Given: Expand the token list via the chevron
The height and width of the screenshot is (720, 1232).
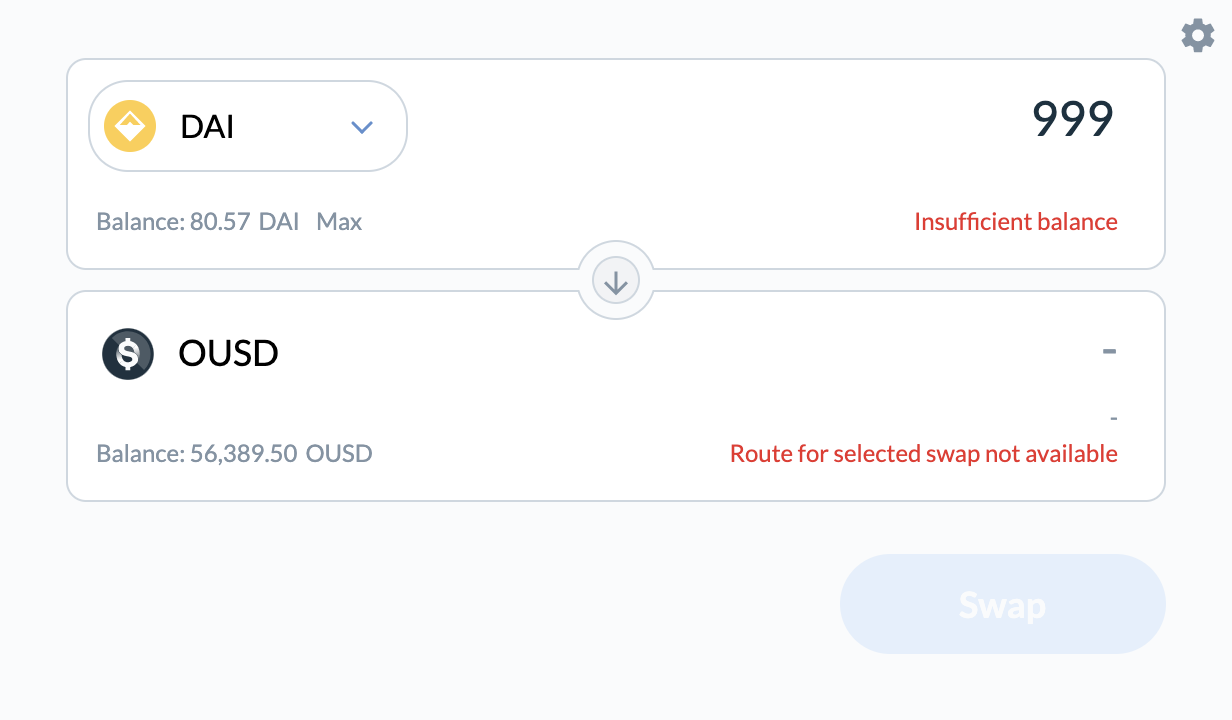Looking at the screenshot, I should (x=362, y=126).
